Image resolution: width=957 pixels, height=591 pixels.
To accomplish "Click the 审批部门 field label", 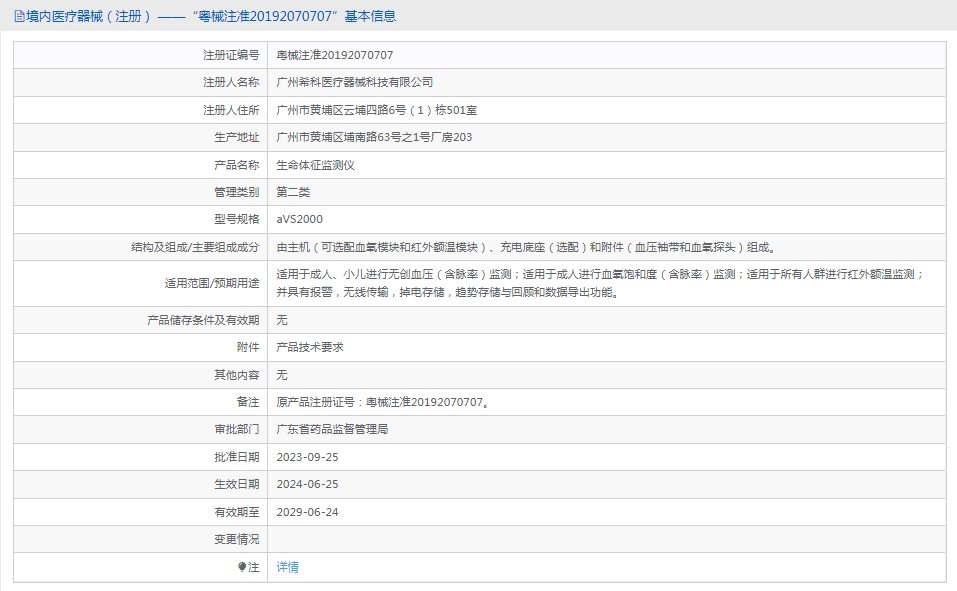I will coord(237,429).
